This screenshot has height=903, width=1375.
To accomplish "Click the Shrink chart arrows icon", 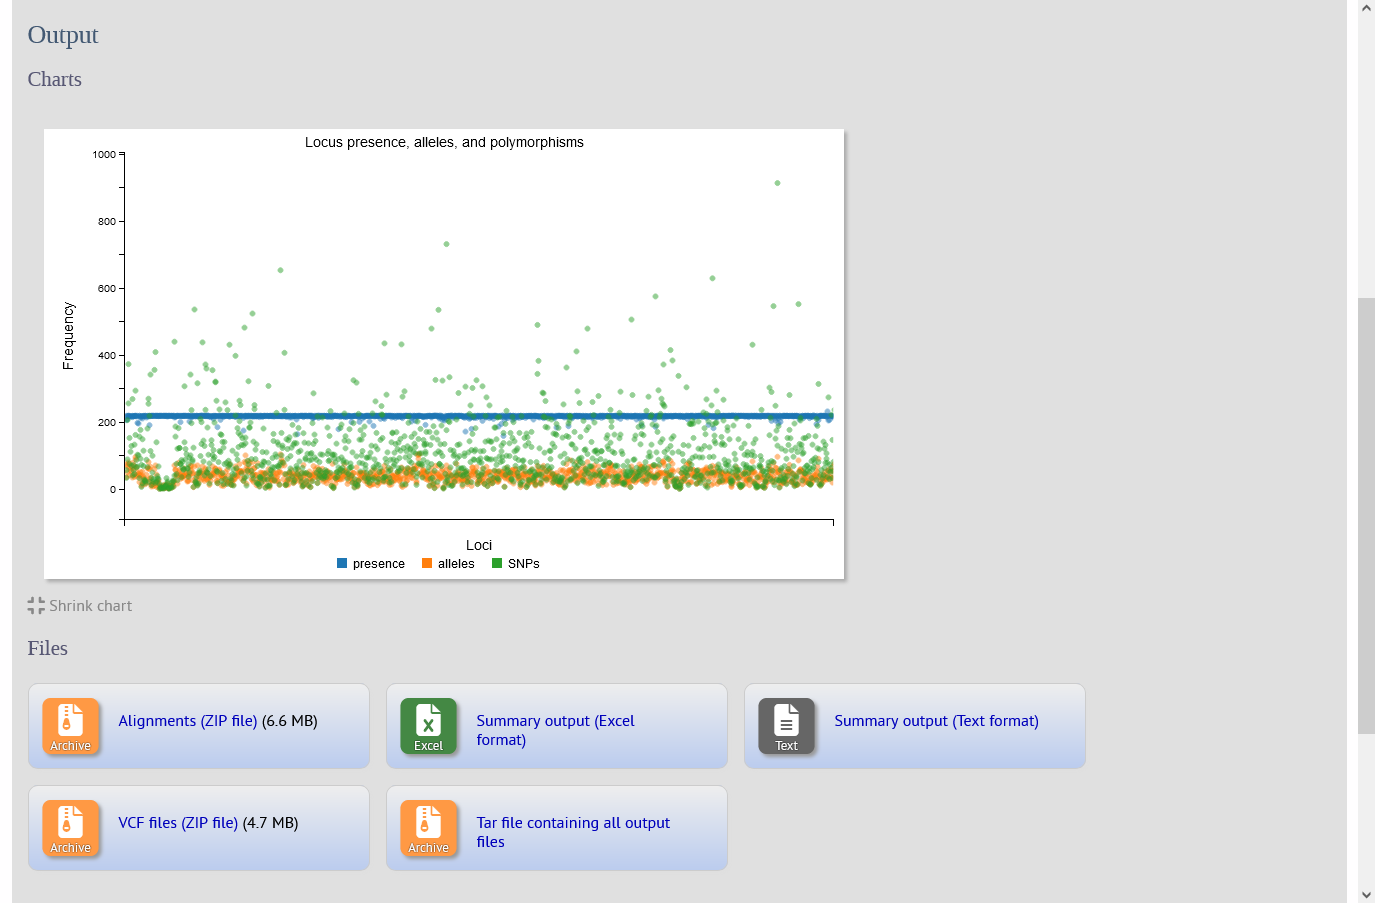I will [36, 606].
